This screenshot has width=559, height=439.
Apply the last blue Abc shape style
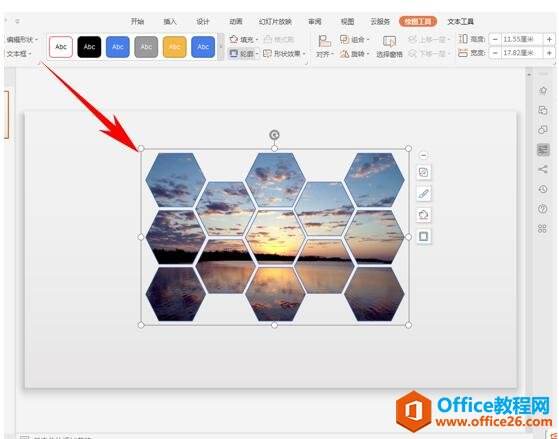203,47
